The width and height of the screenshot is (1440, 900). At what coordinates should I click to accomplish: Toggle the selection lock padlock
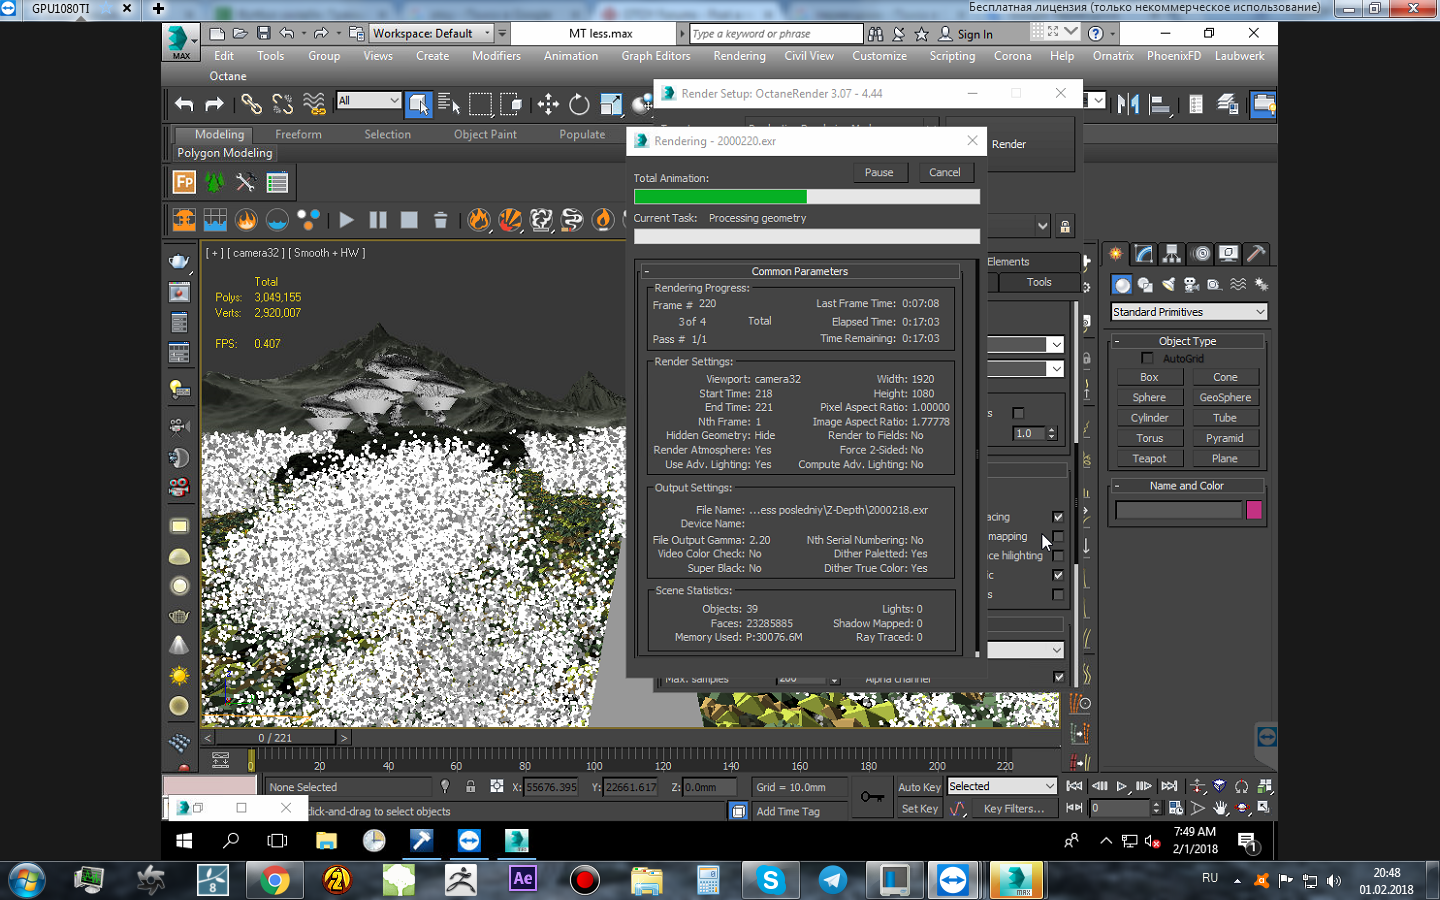pyautogui.click(x=470, y=787)
